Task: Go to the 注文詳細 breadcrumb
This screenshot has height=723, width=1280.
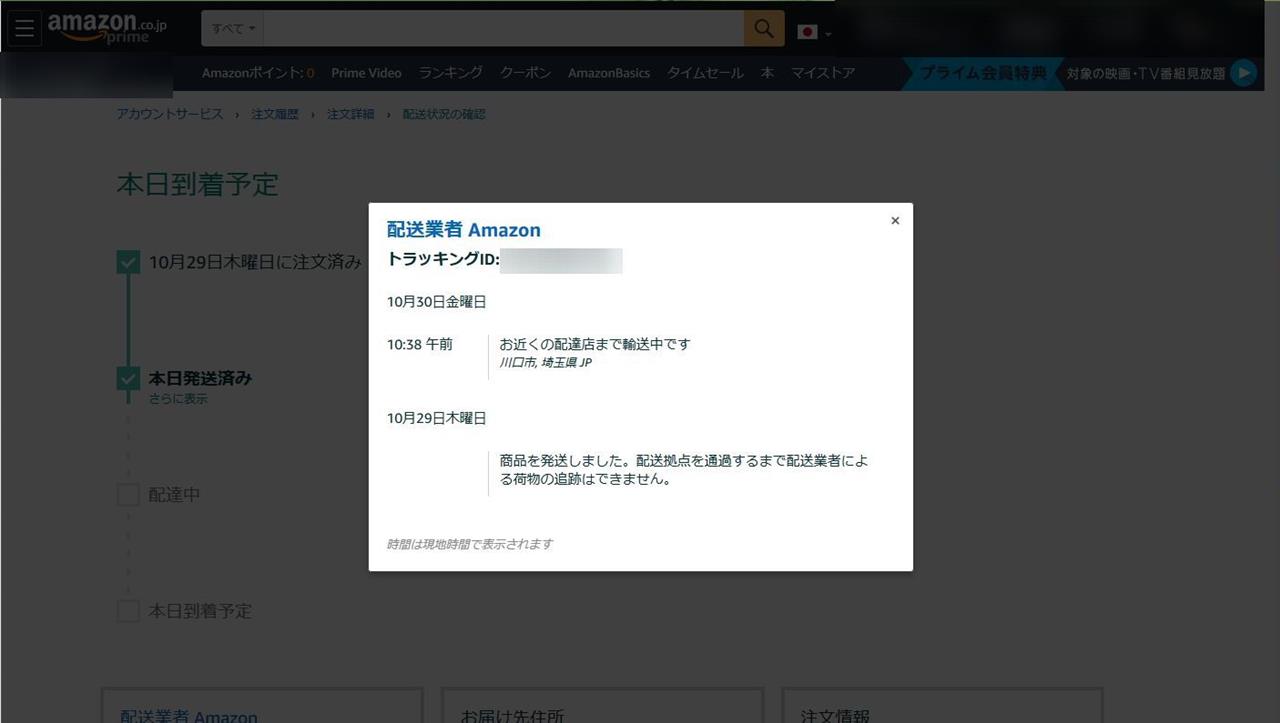Action: point(351,114)
